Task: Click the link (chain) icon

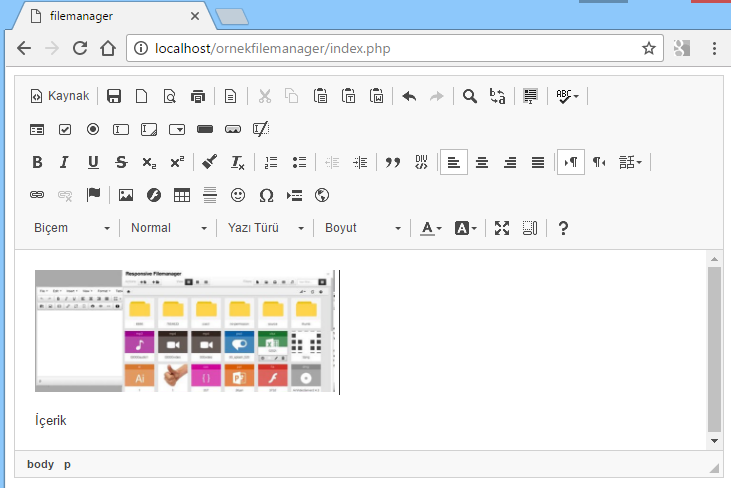Action: [37, 195]
